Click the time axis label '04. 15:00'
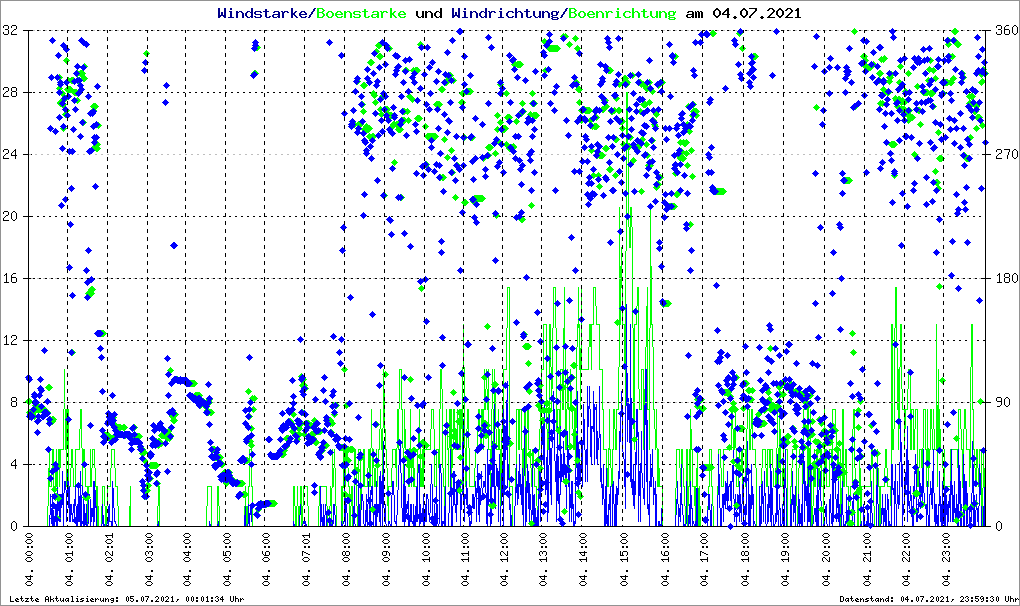The height and width of the screenshot is (606, 1020). (623, 559)
